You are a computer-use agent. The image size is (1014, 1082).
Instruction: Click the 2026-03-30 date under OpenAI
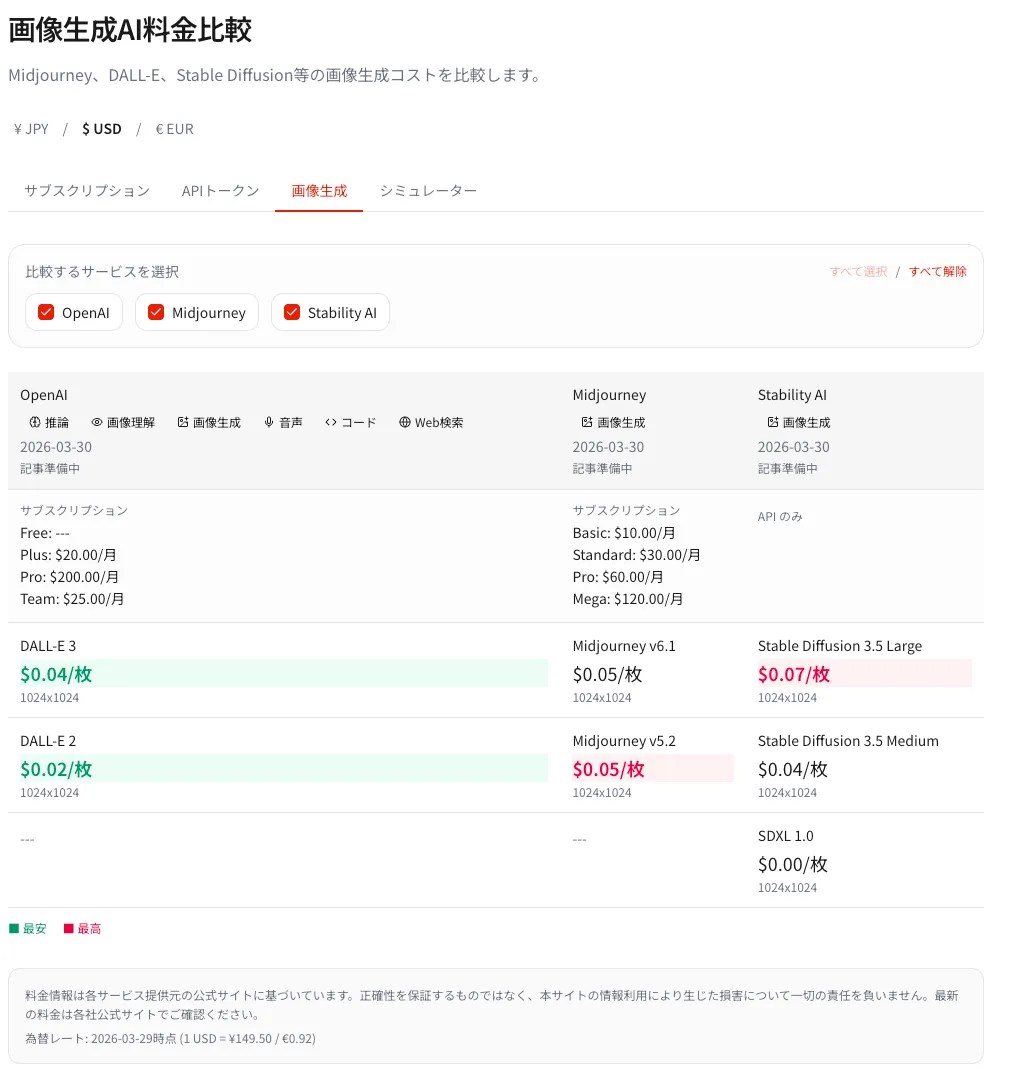[x=56, y=447]
